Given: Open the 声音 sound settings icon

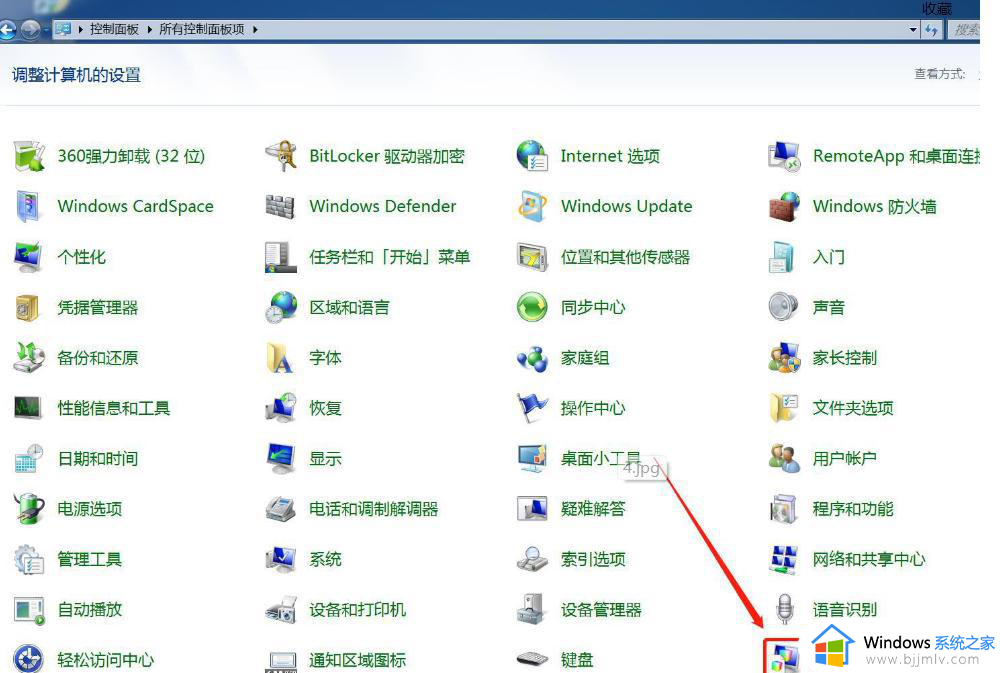Looking at the screenshot, I should pyautogui.click(x=784, y=307).
